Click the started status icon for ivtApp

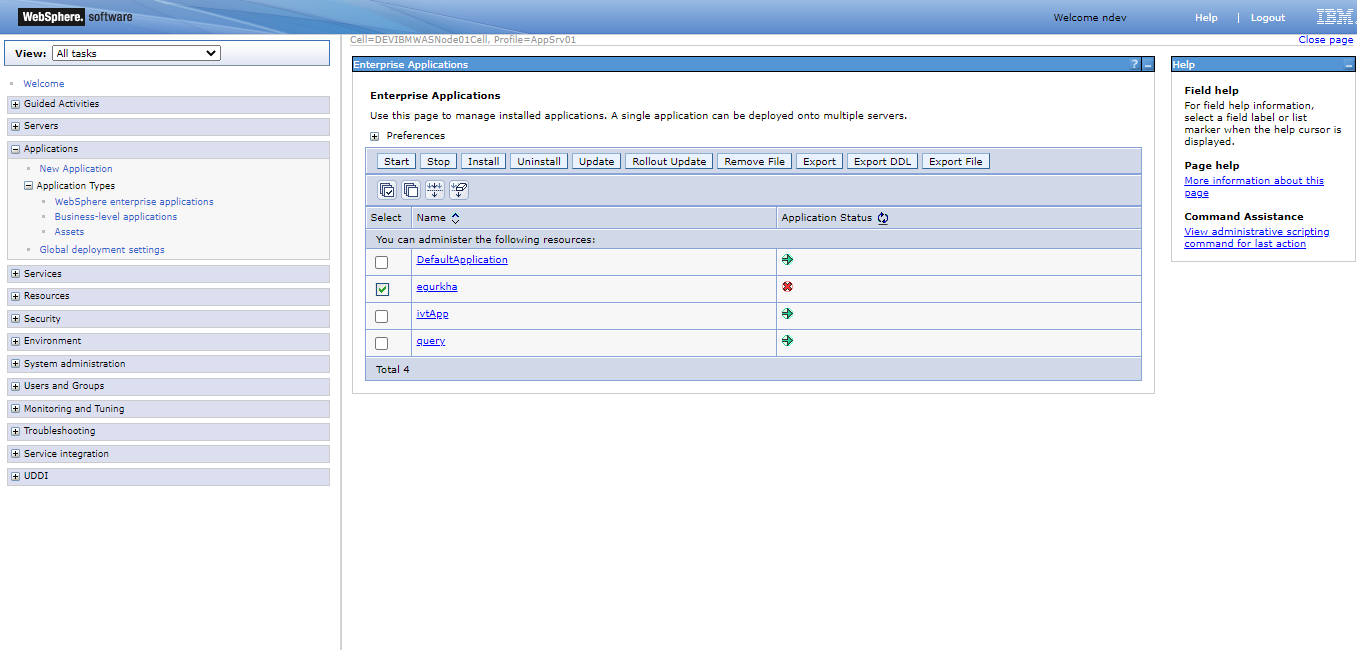[788, 313]
